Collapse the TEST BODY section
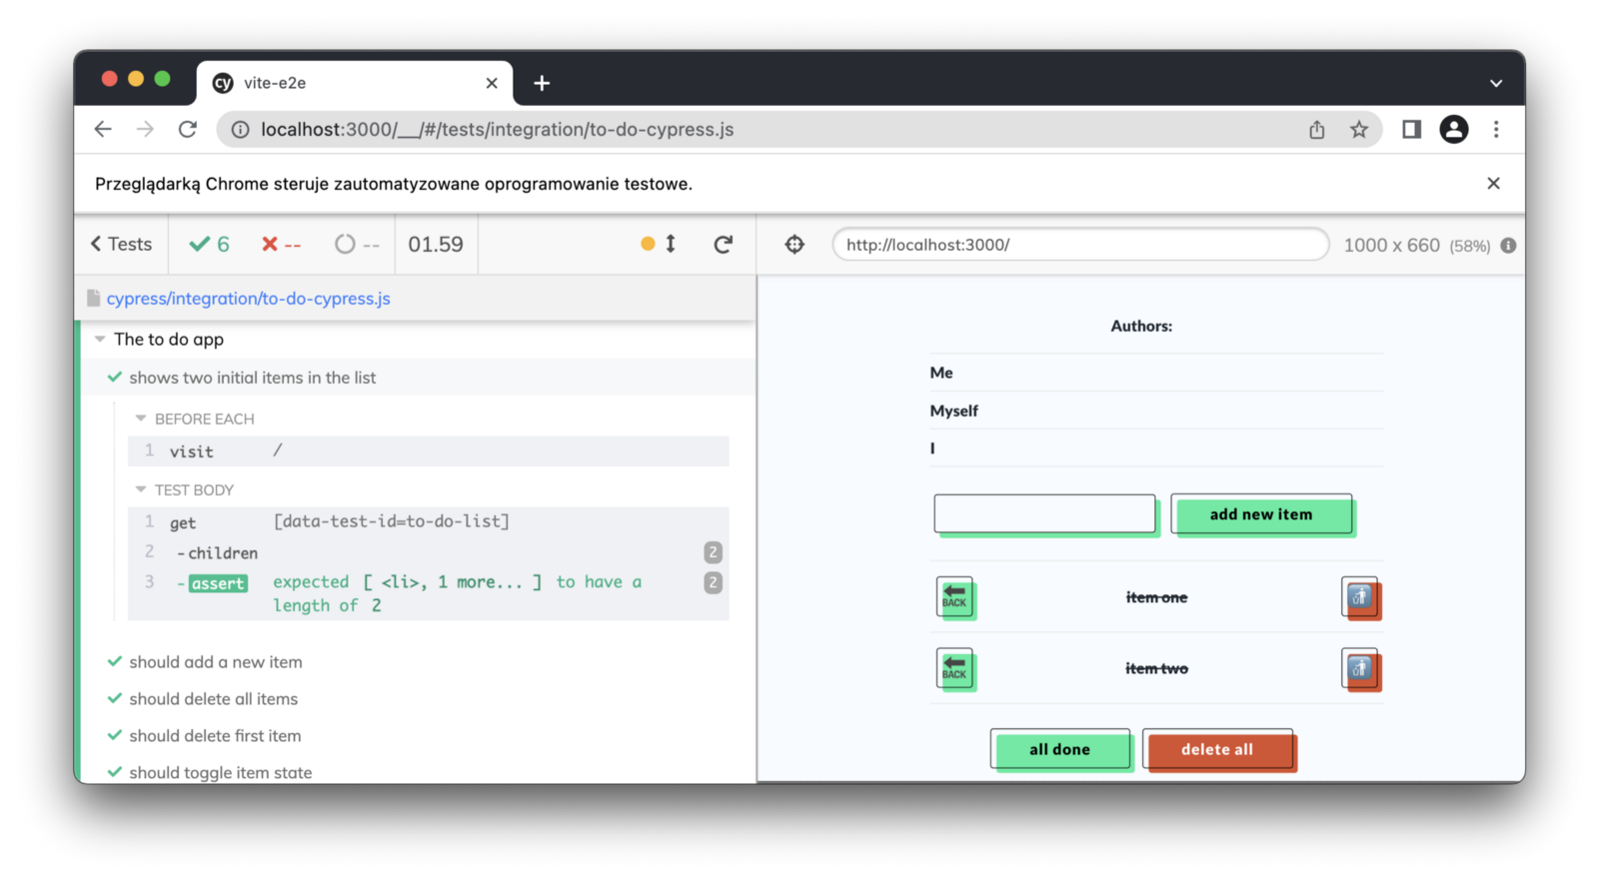1599x881 pixels. tap(184, 490)
